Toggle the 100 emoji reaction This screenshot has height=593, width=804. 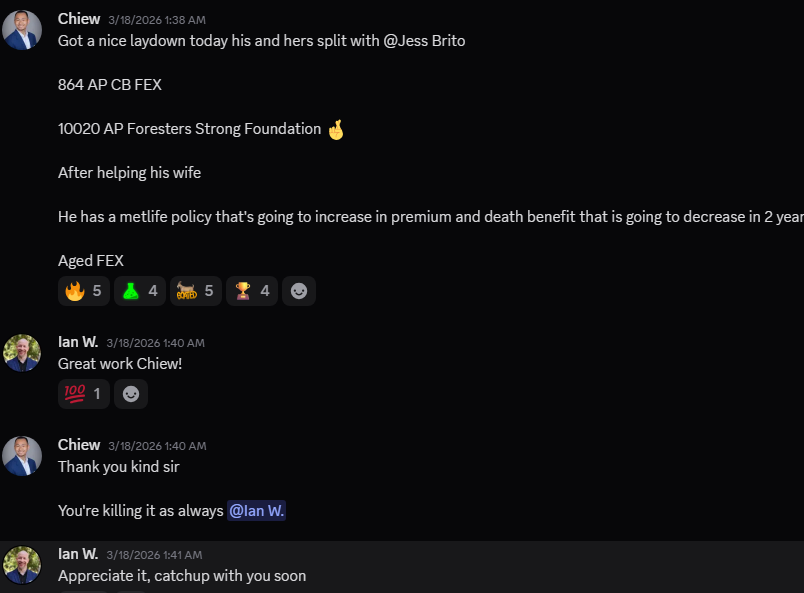(84, 394)
